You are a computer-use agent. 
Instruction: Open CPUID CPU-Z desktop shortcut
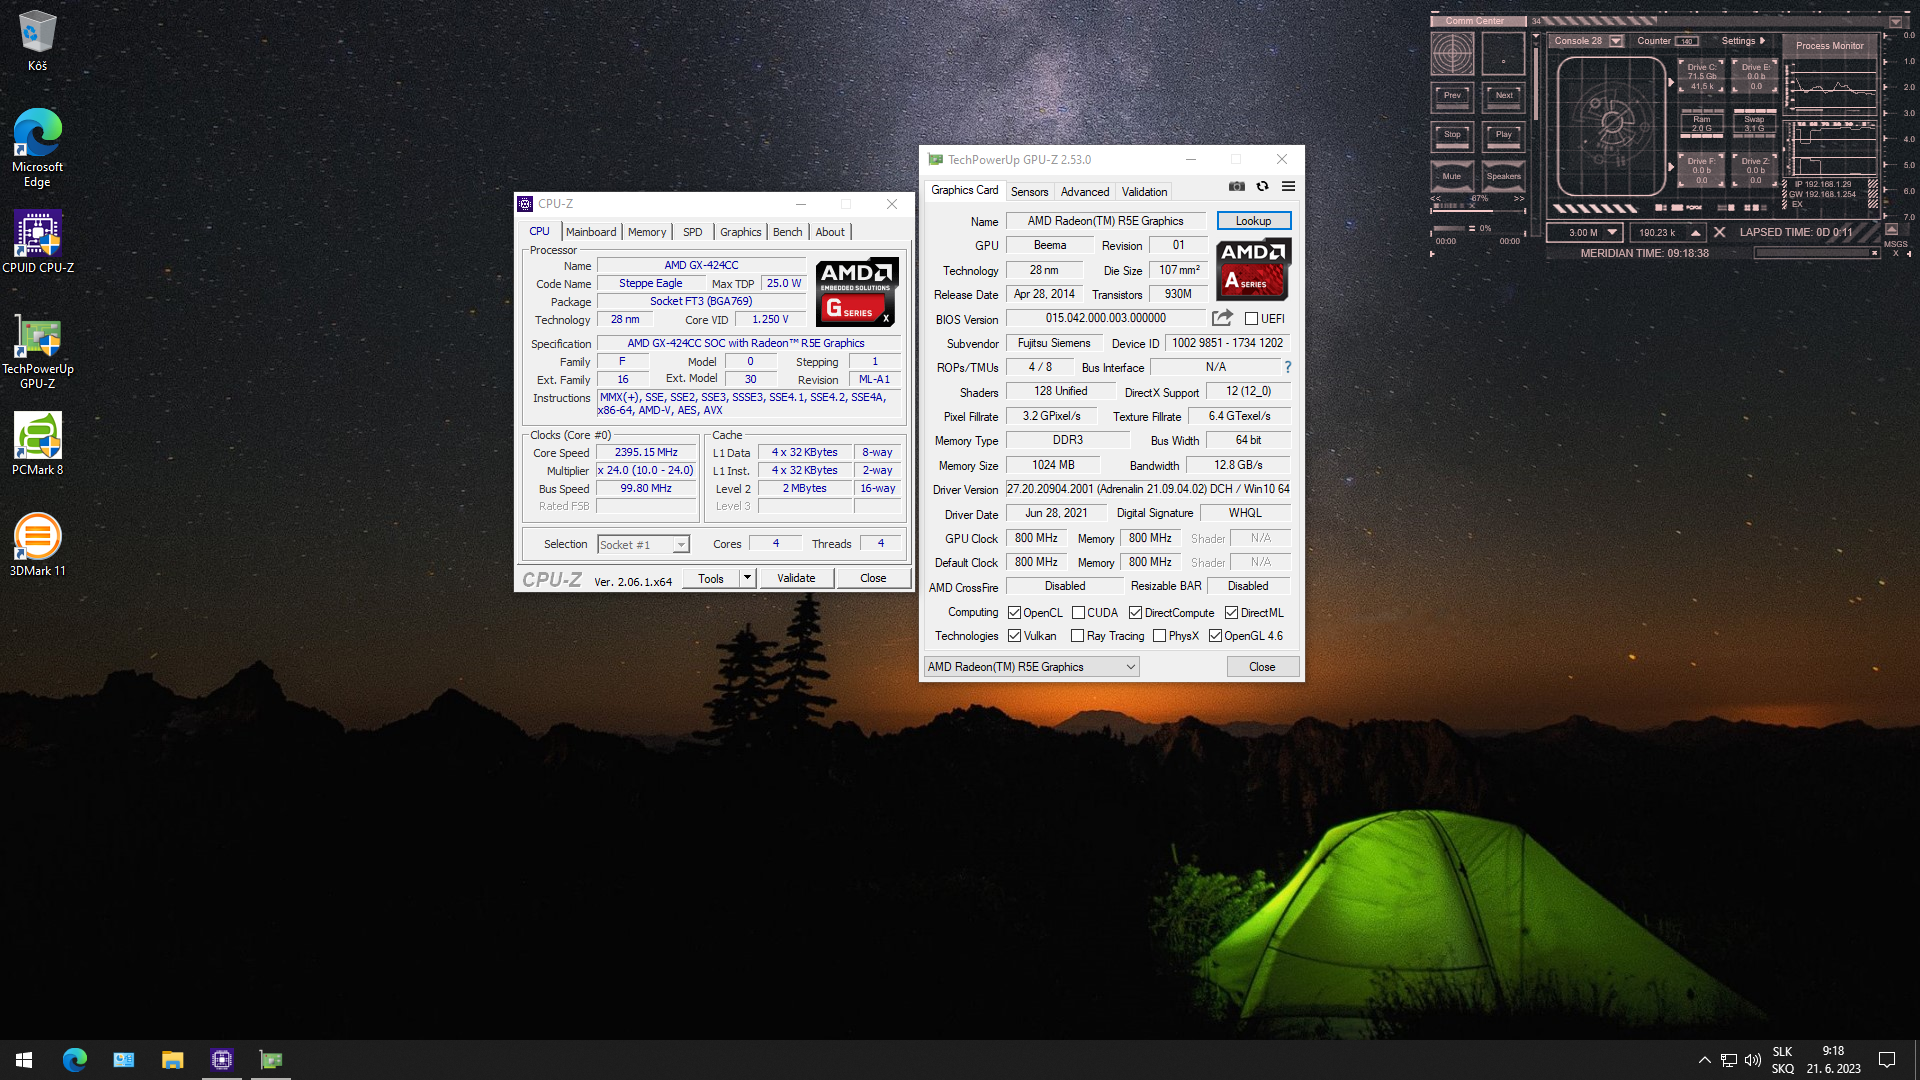pos(37,241)
